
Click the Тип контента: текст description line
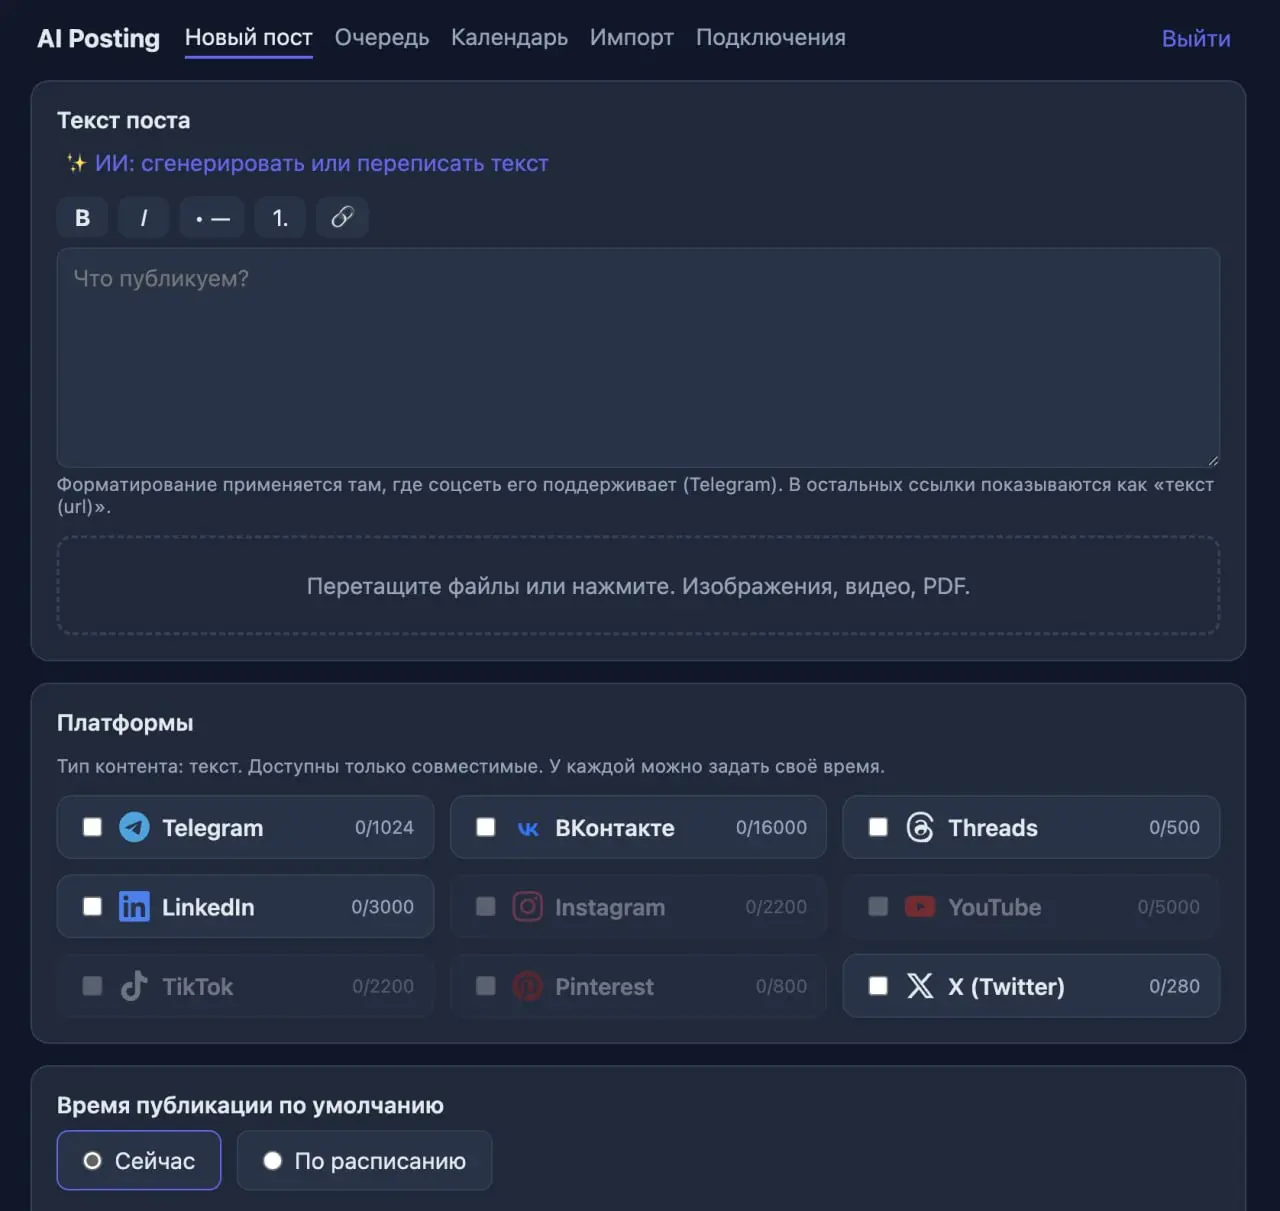(471, 766)
